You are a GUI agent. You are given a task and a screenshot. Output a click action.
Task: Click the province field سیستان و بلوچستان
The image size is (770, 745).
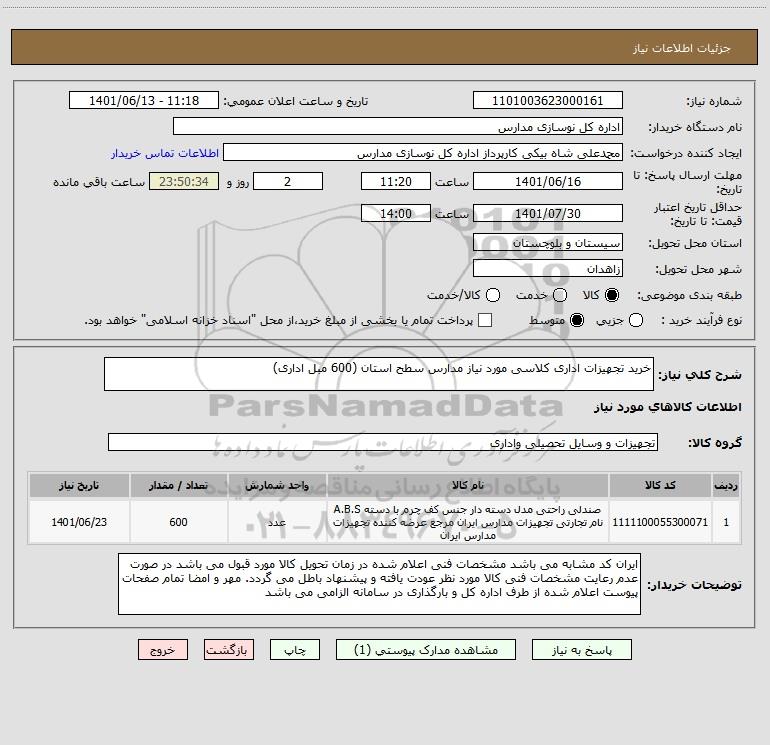tap(548, 242)
